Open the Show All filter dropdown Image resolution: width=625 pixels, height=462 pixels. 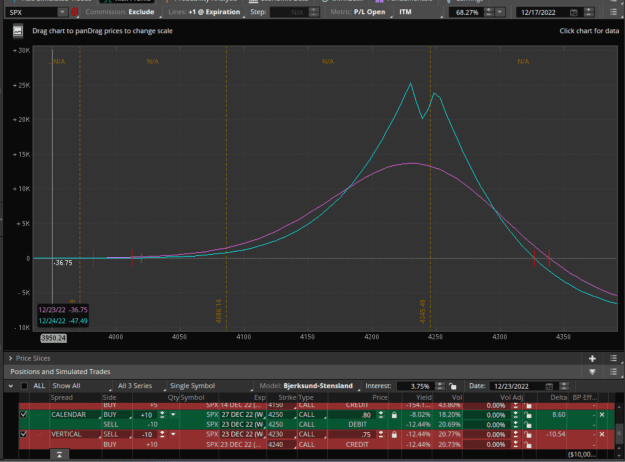coord(81,386)
